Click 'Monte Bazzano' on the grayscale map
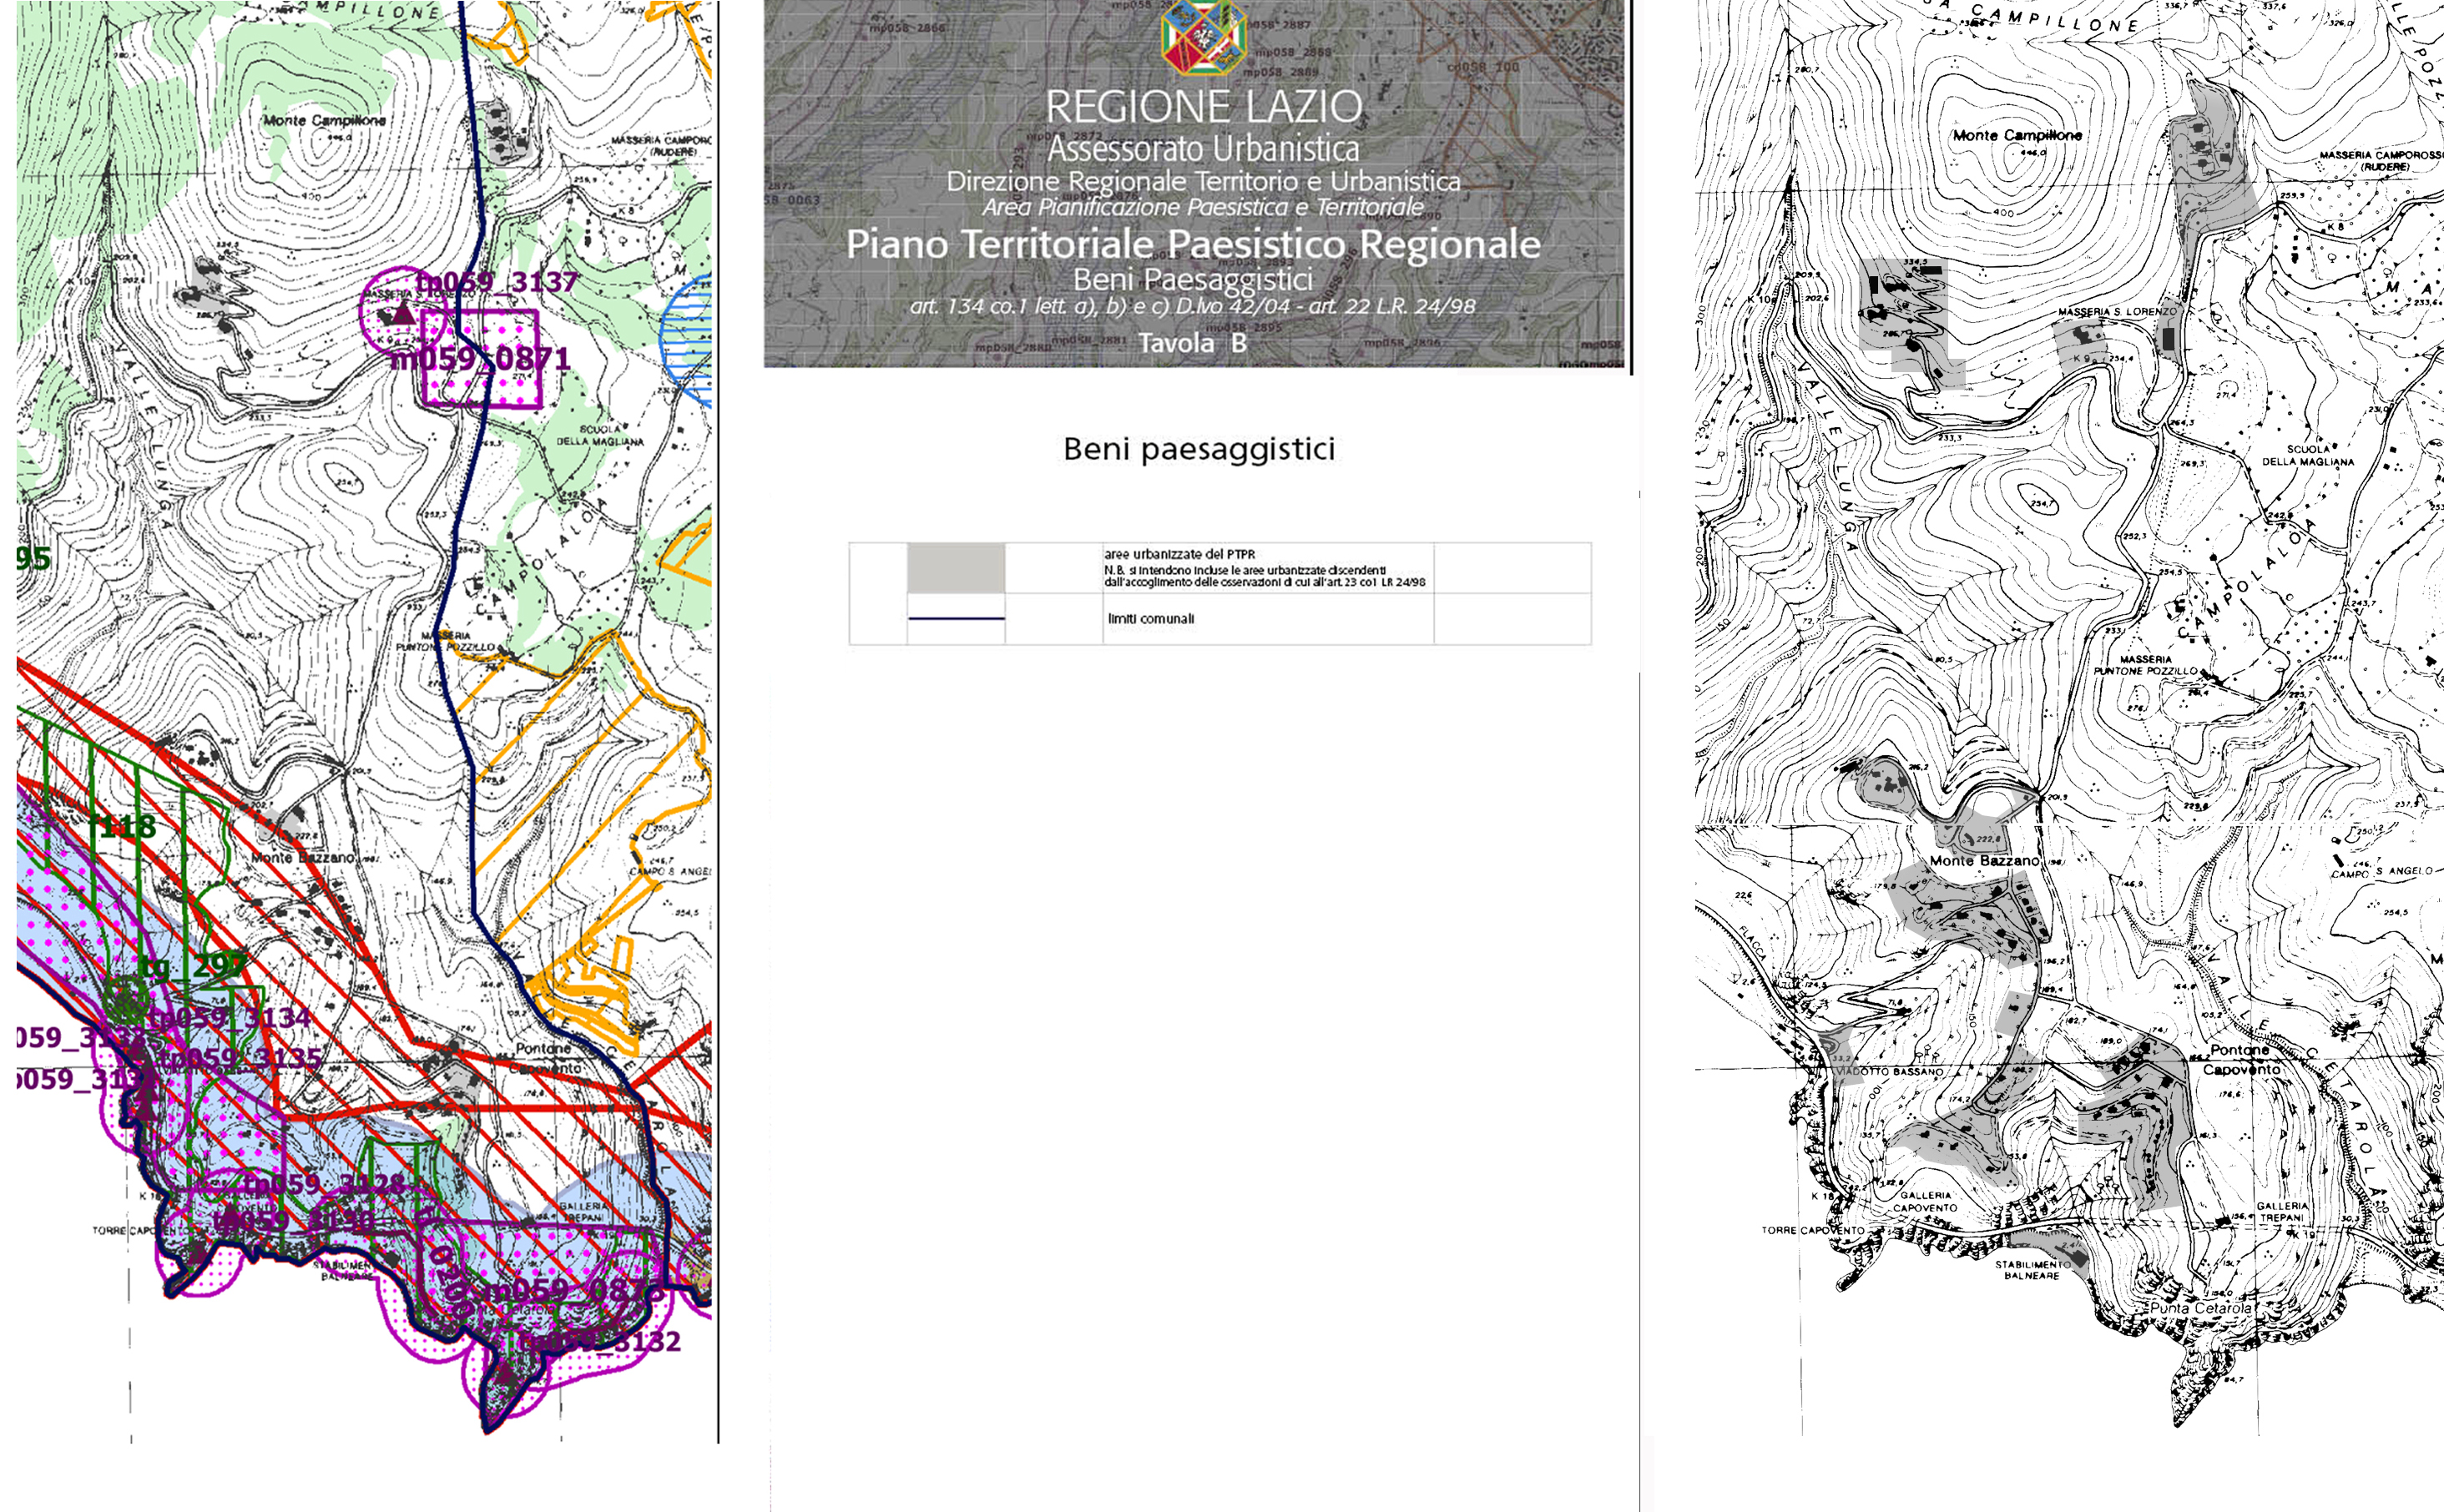This screenshot has width=2444, height=1512. click(x=1984, y=861)
